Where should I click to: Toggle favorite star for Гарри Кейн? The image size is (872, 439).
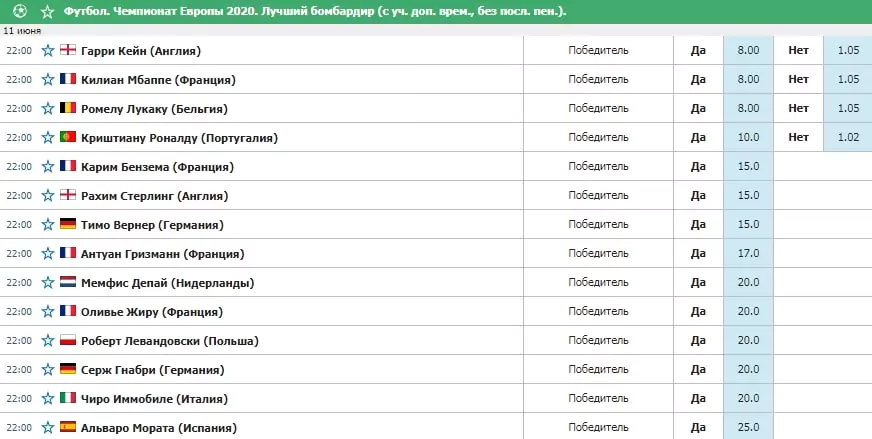(48, 51)
